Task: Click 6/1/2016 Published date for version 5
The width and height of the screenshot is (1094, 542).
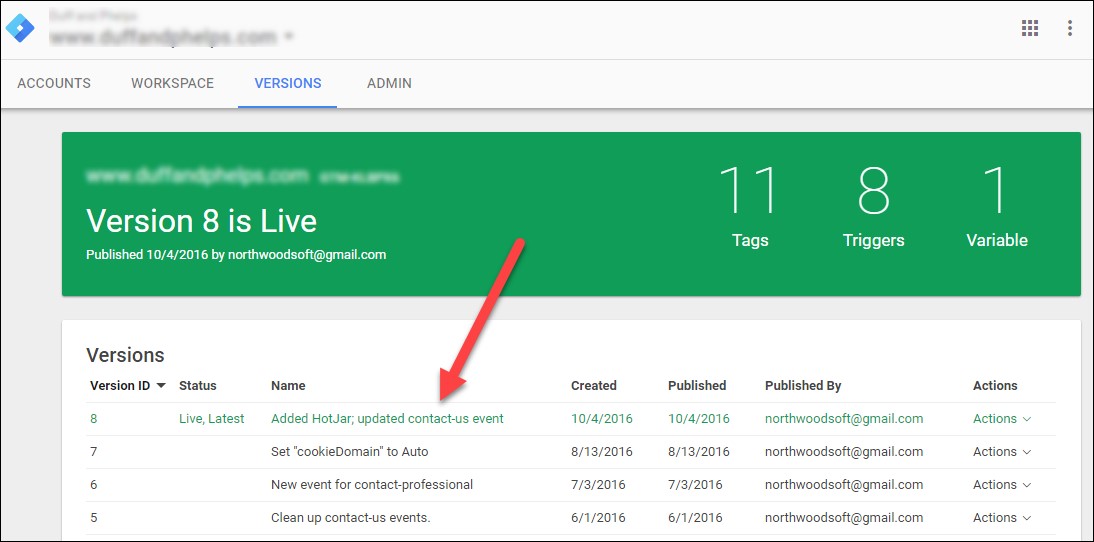Action: [695, 518]
